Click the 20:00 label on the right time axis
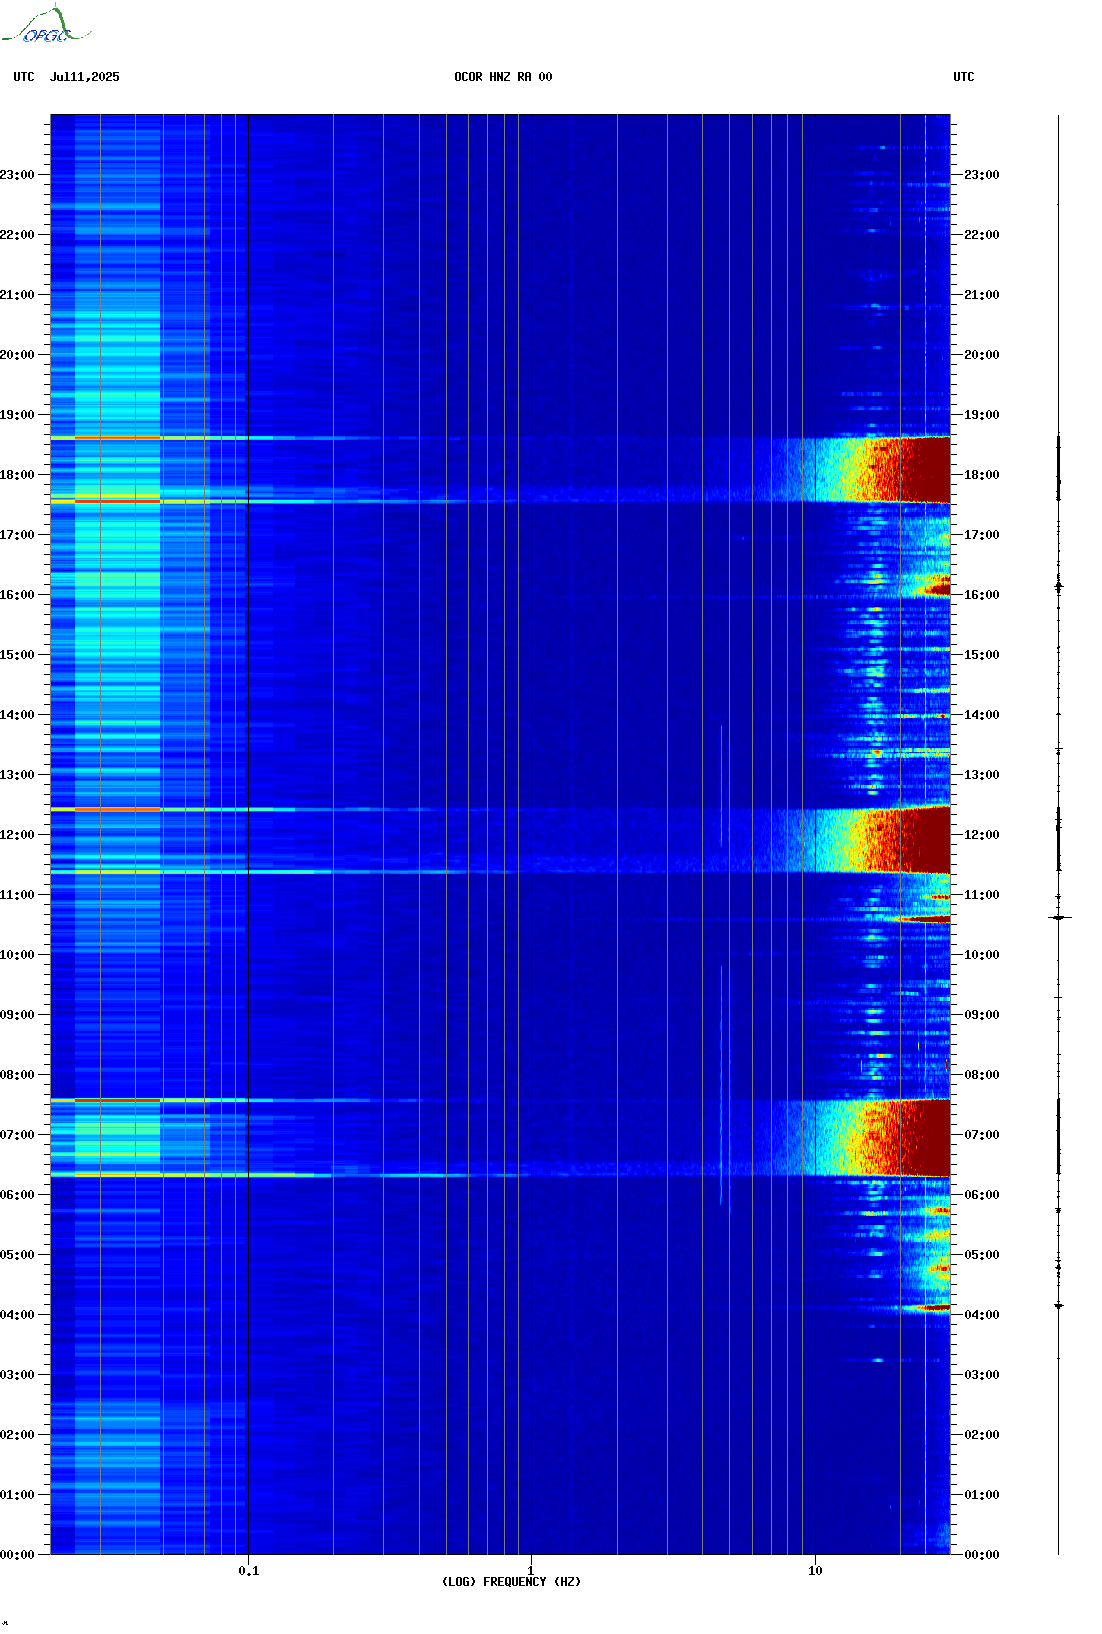 coord(982,355)
